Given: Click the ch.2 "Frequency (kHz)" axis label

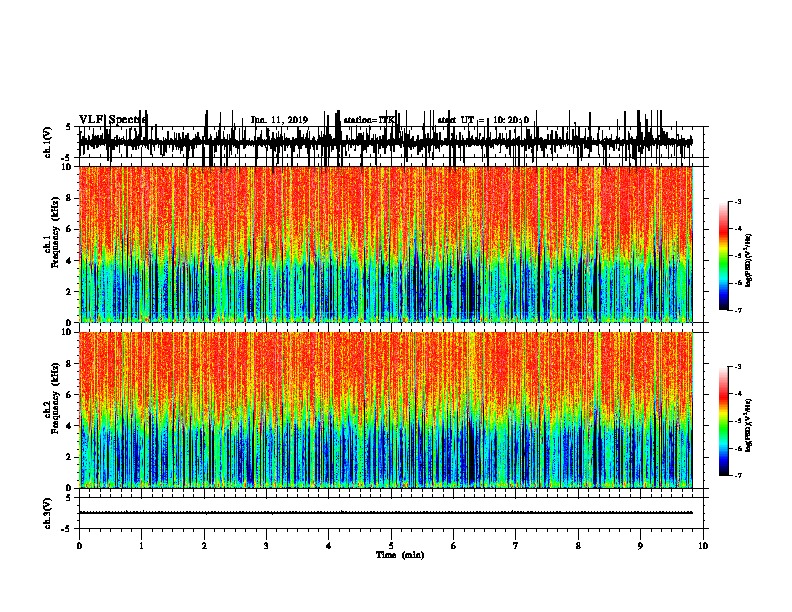Looking at the screenshot, I should (56, 398).
